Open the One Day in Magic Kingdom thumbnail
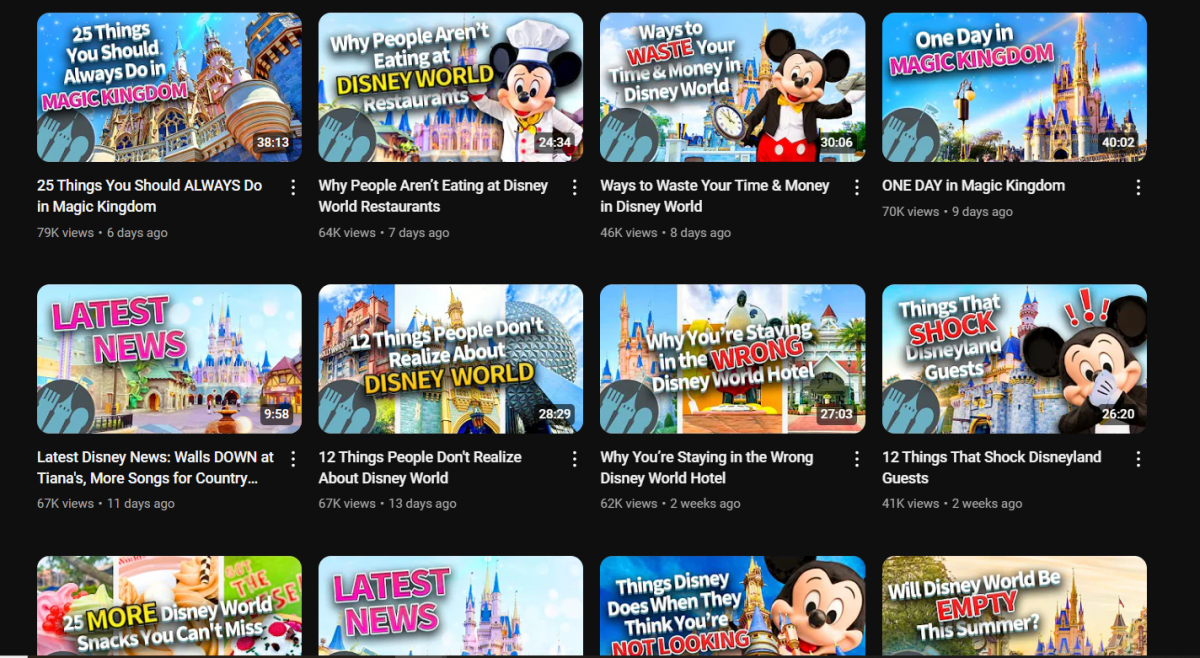Image resolution: width=1200 pixels, height=658 pixels. 1014,87
